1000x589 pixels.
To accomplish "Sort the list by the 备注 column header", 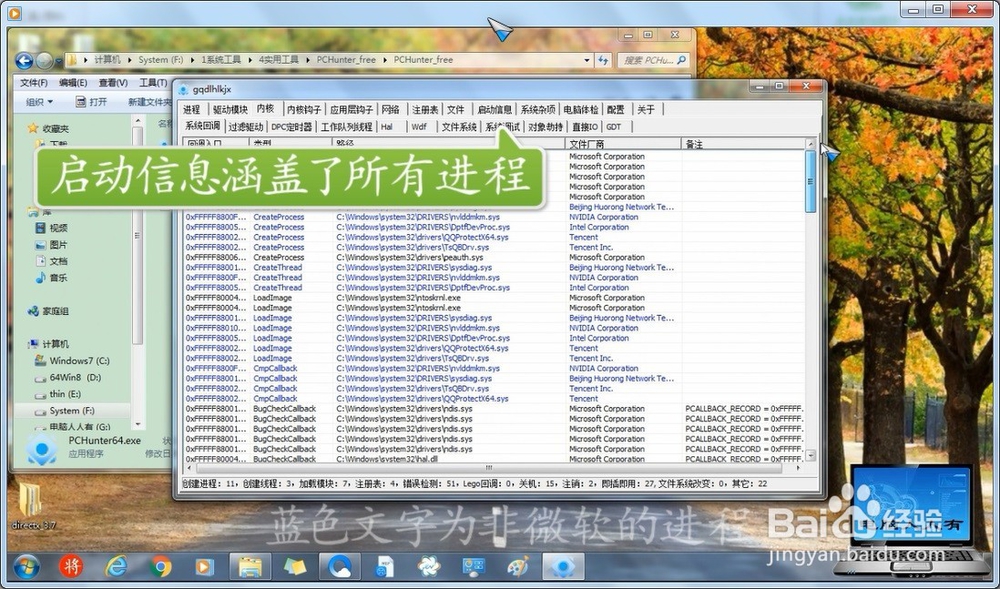I will (x=742, y=144).
